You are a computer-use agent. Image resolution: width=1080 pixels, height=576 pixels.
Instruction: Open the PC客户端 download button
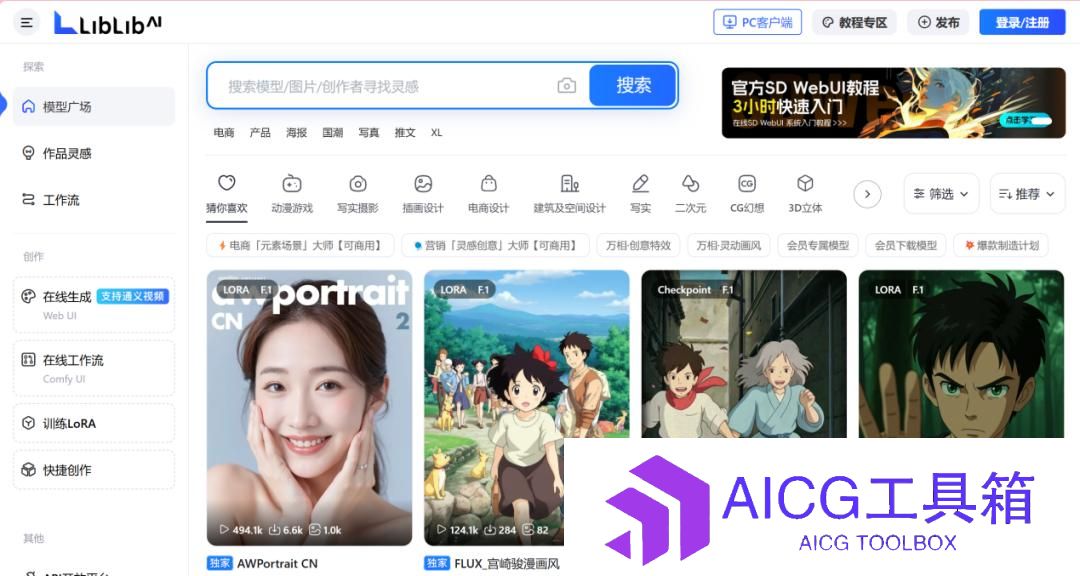pos(758,23)
